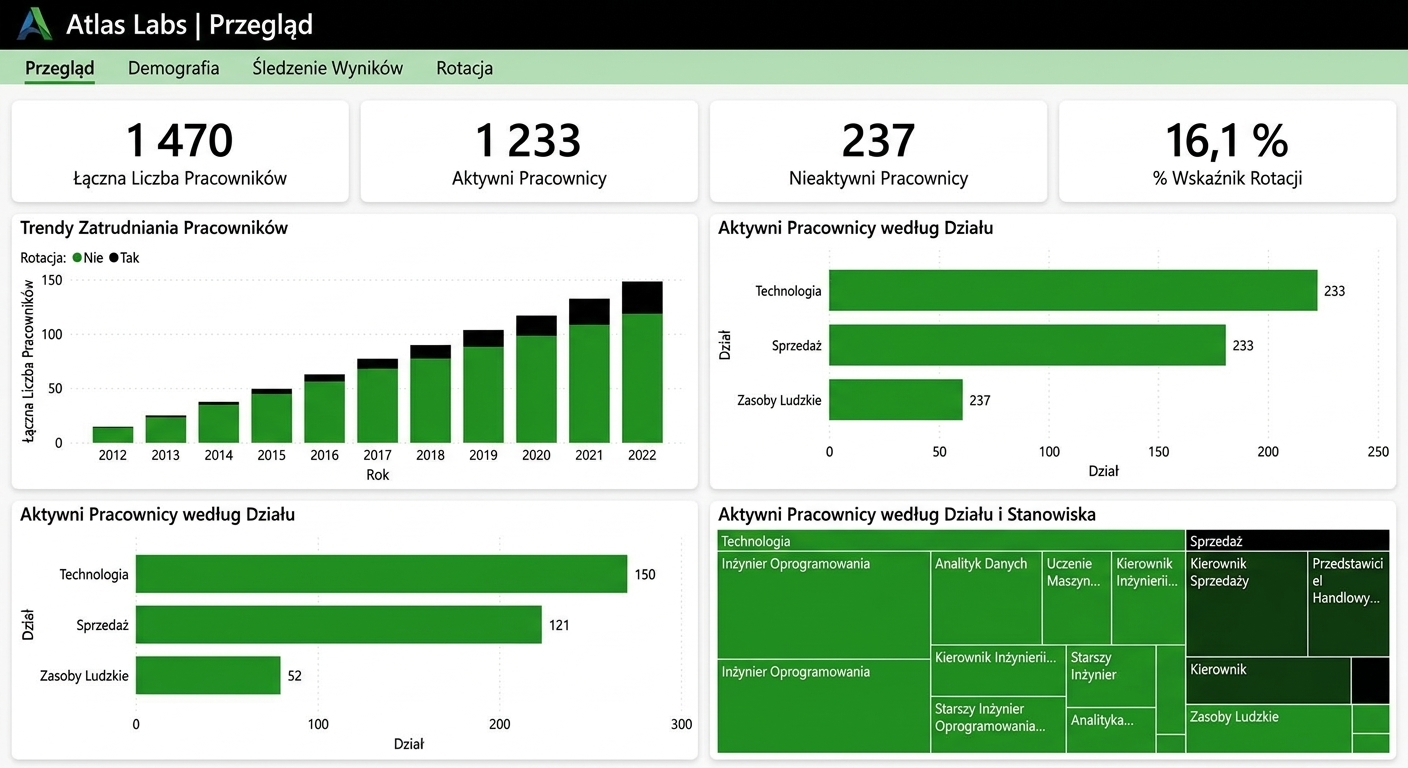
Task: Click the 2019 label on the year axis
Action: pos(483,455)
